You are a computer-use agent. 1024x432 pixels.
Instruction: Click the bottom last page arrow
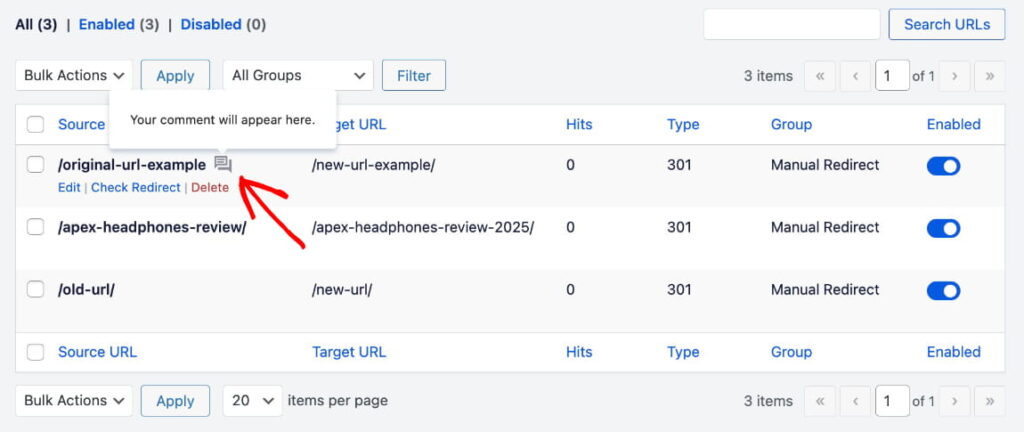(x=990, y=401)
